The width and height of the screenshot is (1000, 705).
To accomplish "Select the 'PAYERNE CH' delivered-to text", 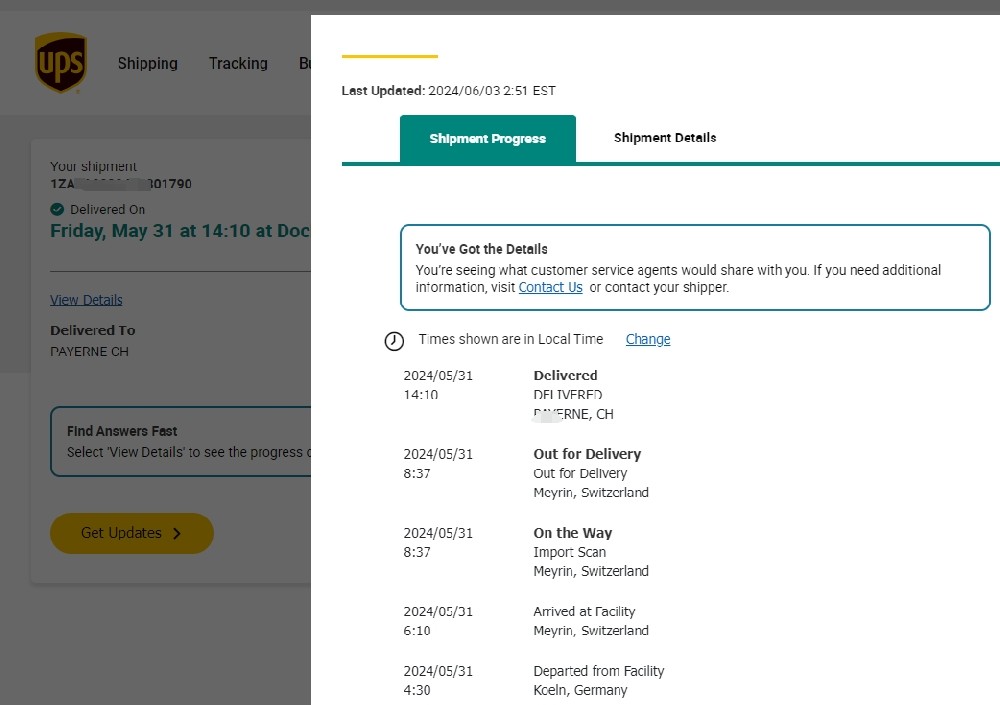I will tap(89, 352).
